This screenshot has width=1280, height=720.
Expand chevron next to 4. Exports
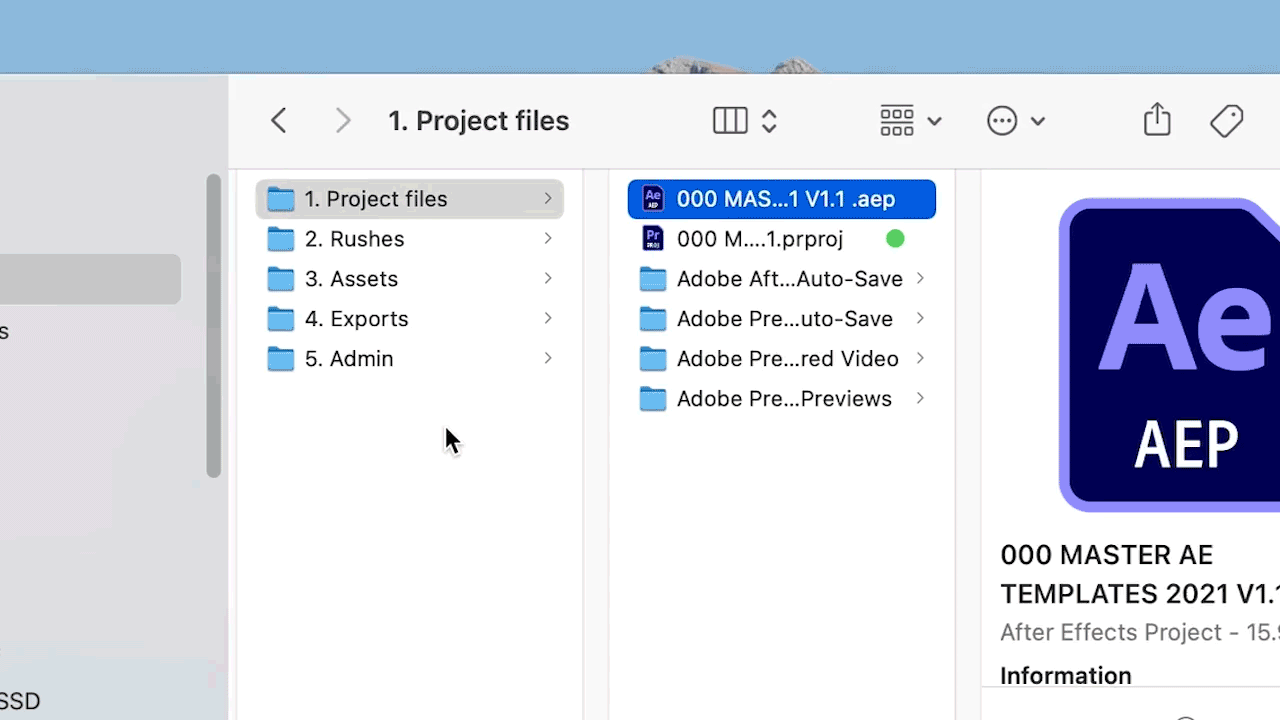(548, 318)
